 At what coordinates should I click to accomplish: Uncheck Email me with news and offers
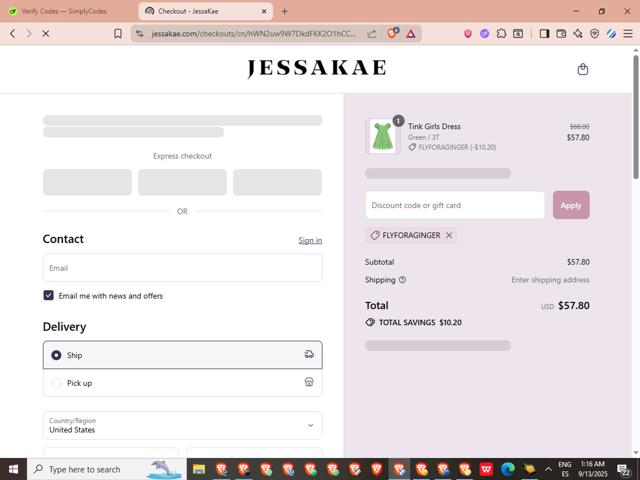tap(49, 295)
